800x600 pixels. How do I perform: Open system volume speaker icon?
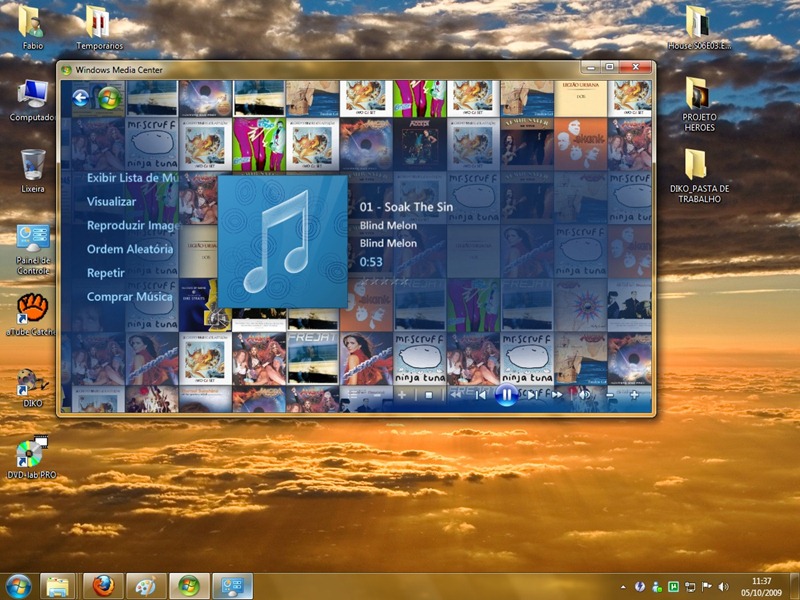723,587
